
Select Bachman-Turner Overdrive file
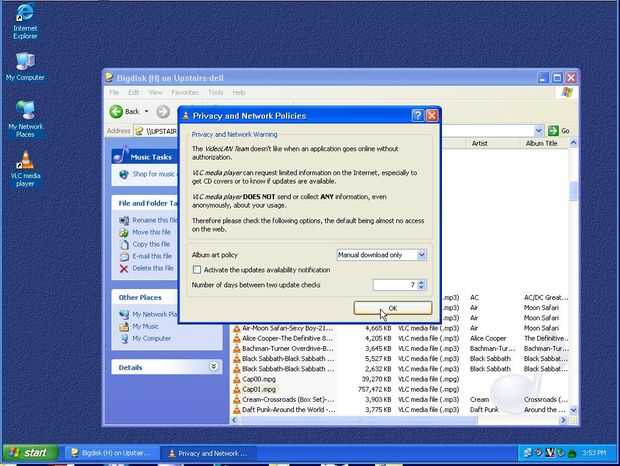(288, 349)
